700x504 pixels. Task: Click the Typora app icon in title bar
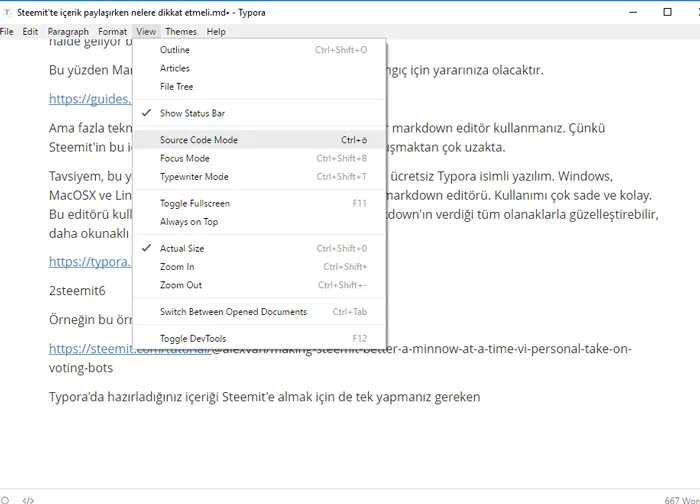pos(7,12)
